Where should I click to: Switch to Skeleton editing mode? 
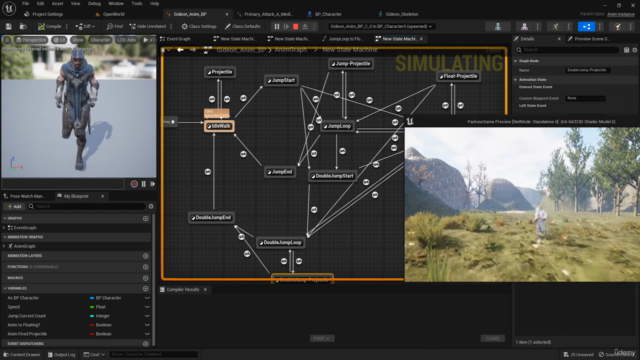pyautogui.click(x=498, y=27)
